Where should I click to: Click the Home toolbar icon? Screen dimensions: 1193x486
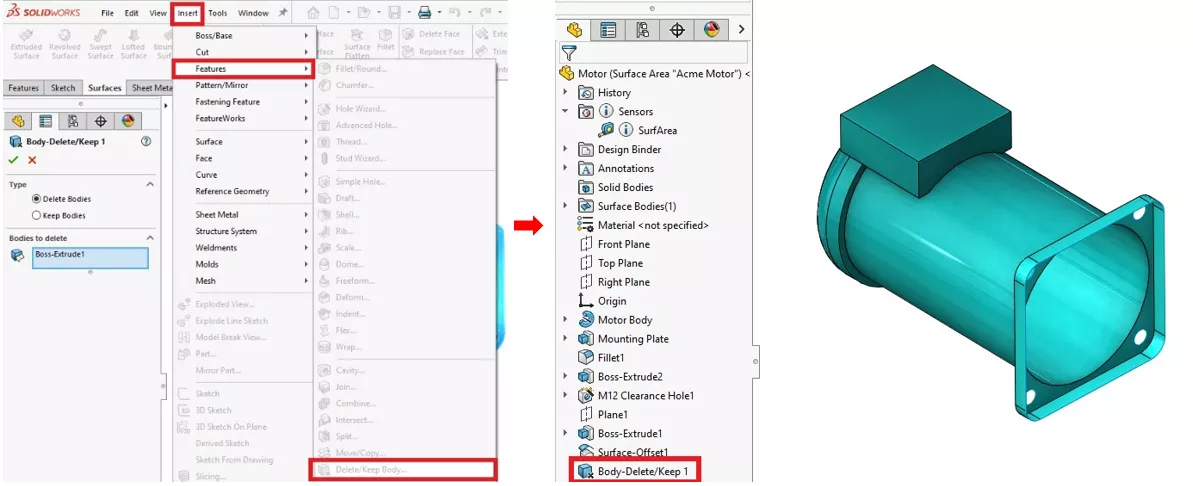(x=313, y=13)
